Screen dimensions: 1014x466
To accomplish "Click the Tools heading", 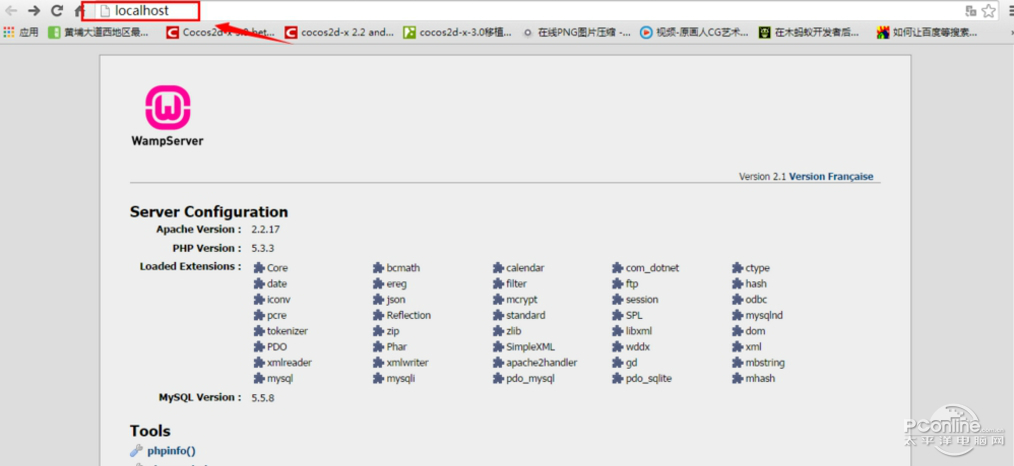I will pos(150,430).
